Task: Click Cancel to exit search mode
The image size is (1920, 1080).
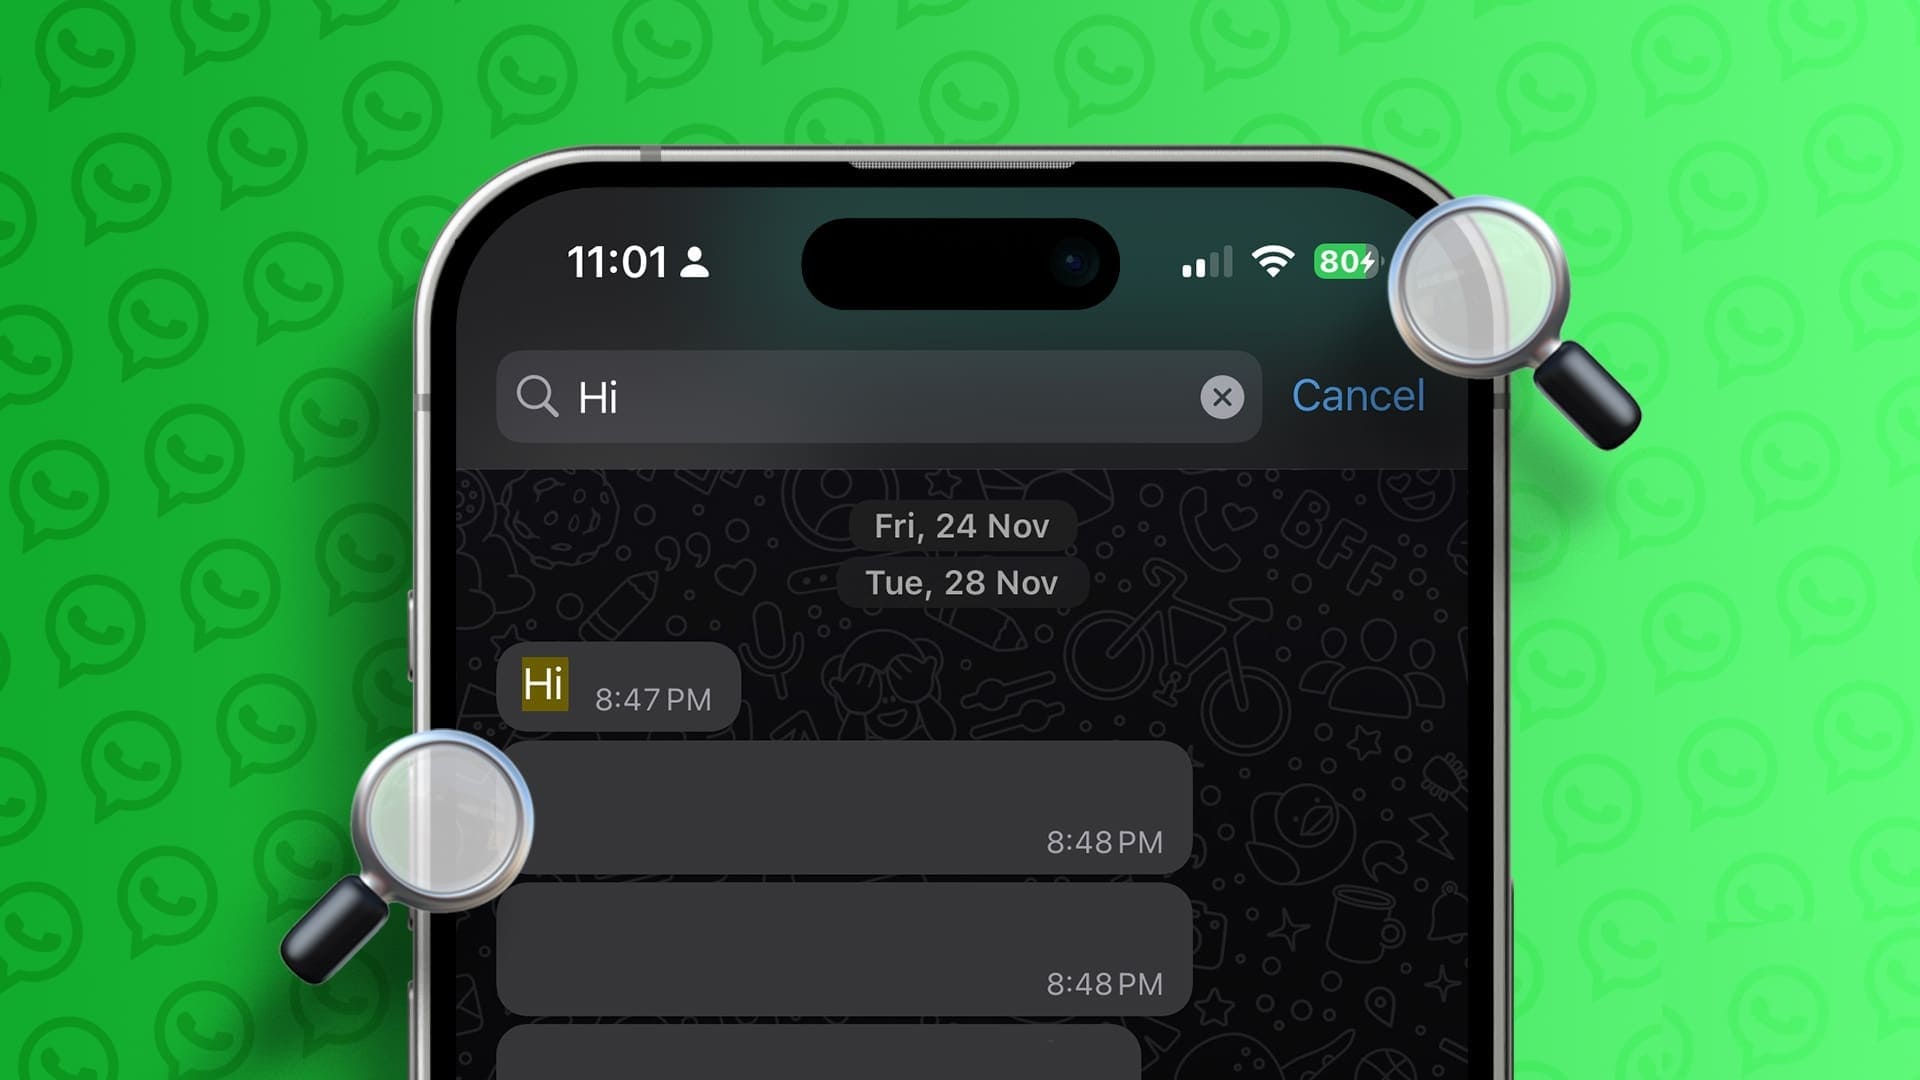Action: 1358,396
